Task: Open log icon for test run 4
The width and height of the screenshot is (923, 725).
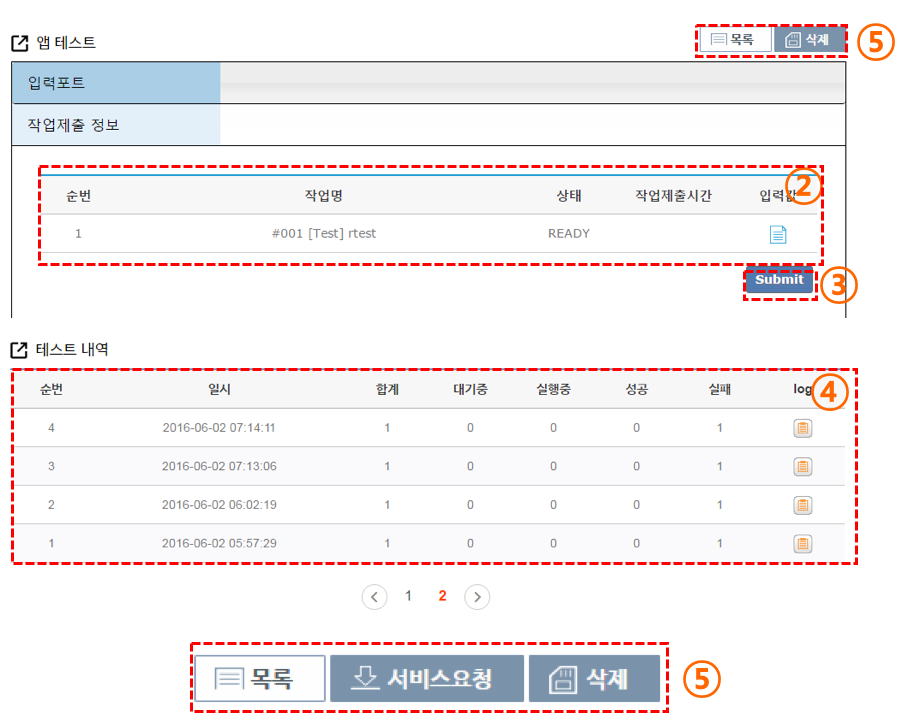Action: point(802,428)
